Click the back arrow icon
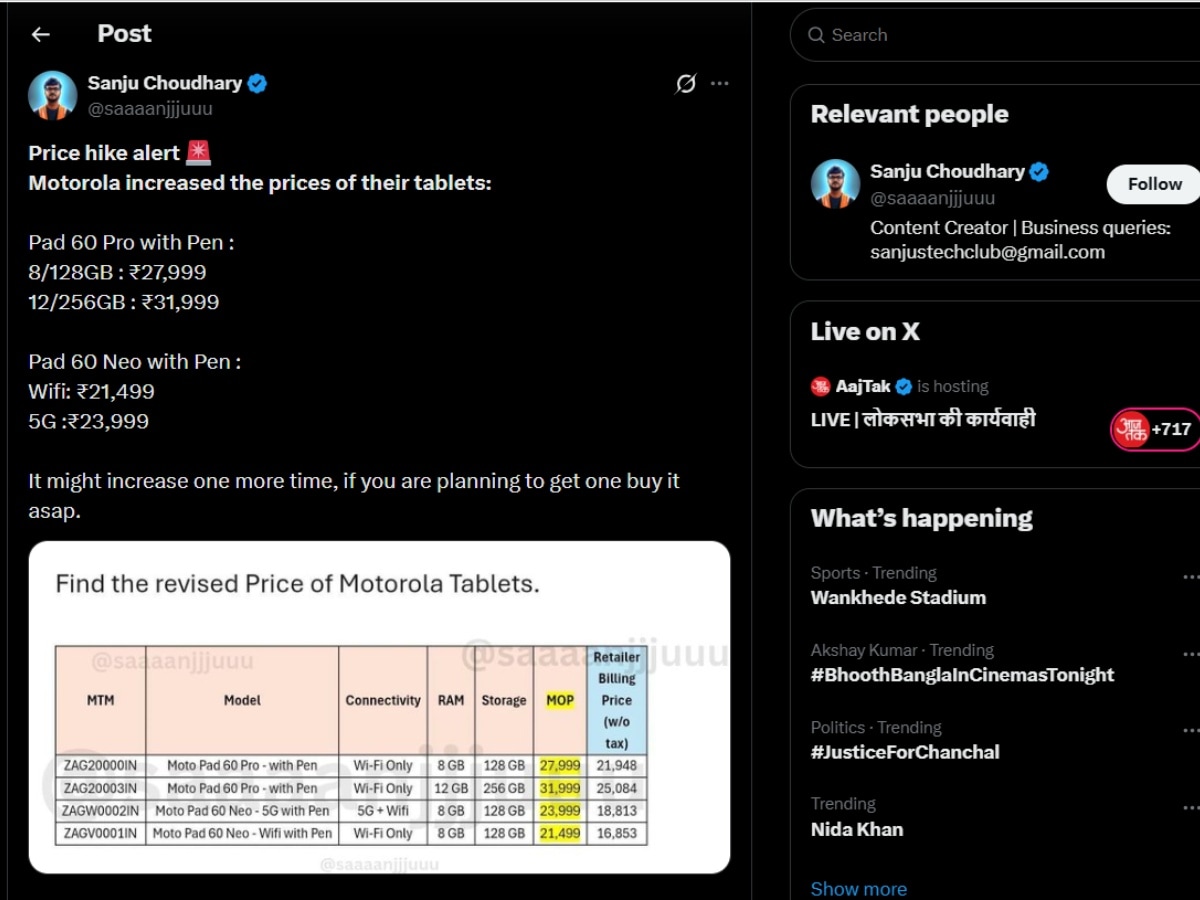The image size is (1200, 900). coord(40,35)
